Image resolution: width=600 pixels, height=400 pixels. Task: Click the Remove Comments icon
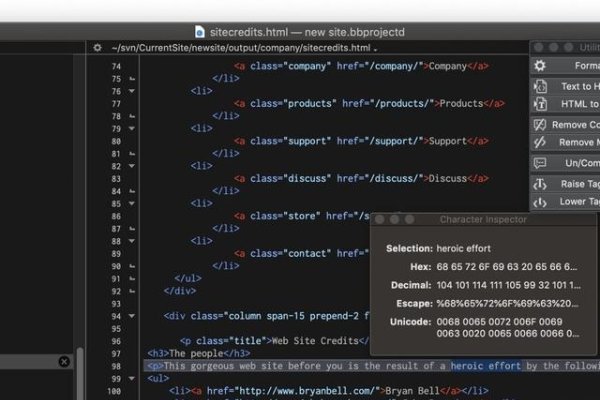pos(541,125)
